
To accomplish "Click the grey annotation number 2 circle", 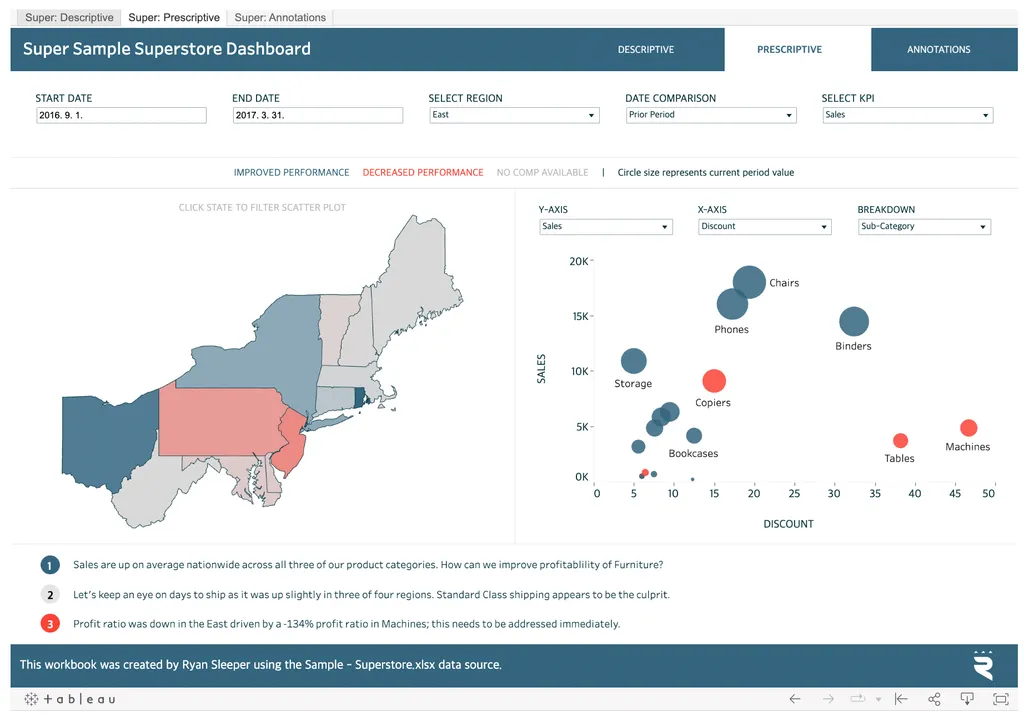I will click(x=50, y=594).
